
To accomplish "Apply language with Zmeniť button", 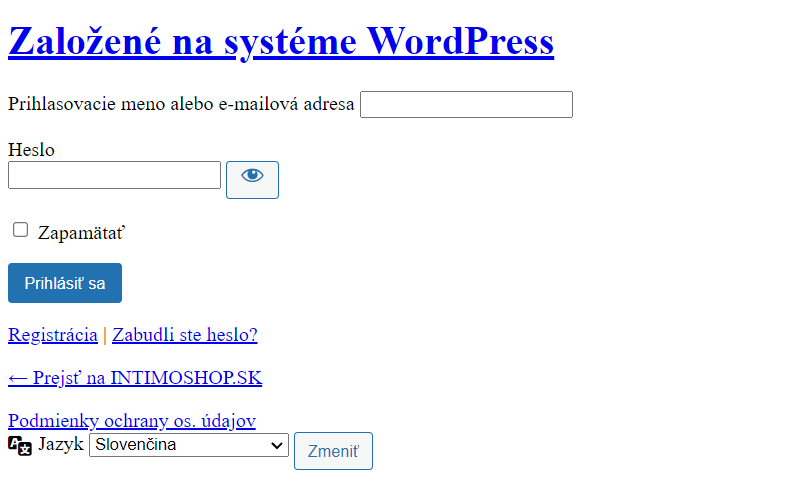I will [333, 451].
